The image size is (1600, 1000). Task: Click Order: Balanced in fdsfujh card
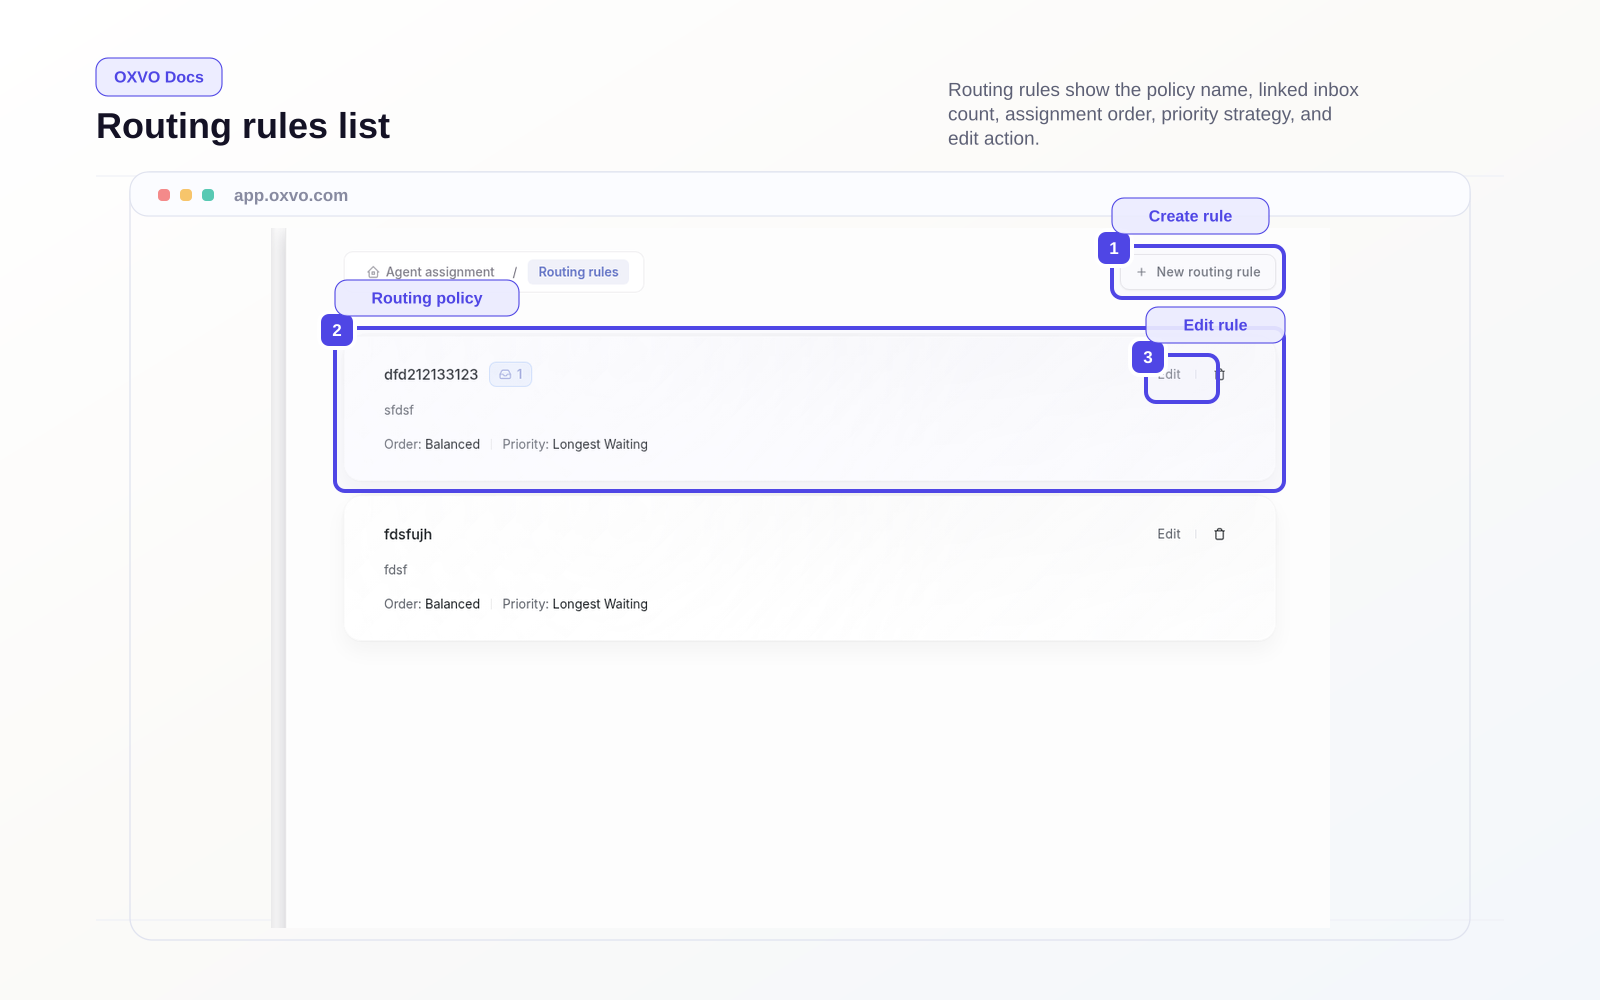[x=432, y=604]
